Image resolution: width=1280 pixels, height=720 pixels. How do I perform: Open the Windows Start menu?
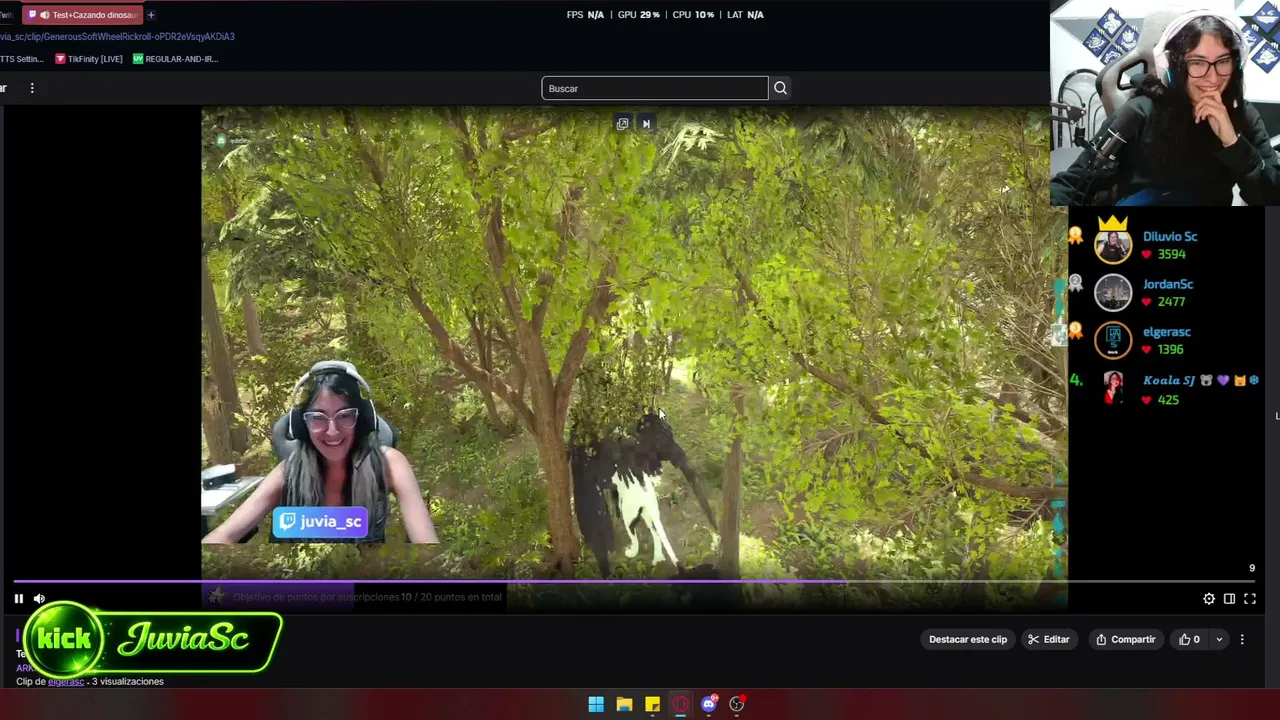pos(596,704)
